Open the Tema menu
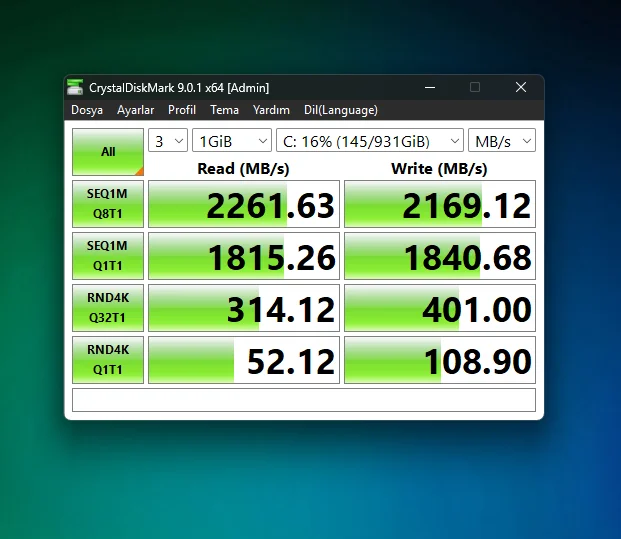Image resolution: width=621 pixels, height=539 pixels. (x=224, y=110)
